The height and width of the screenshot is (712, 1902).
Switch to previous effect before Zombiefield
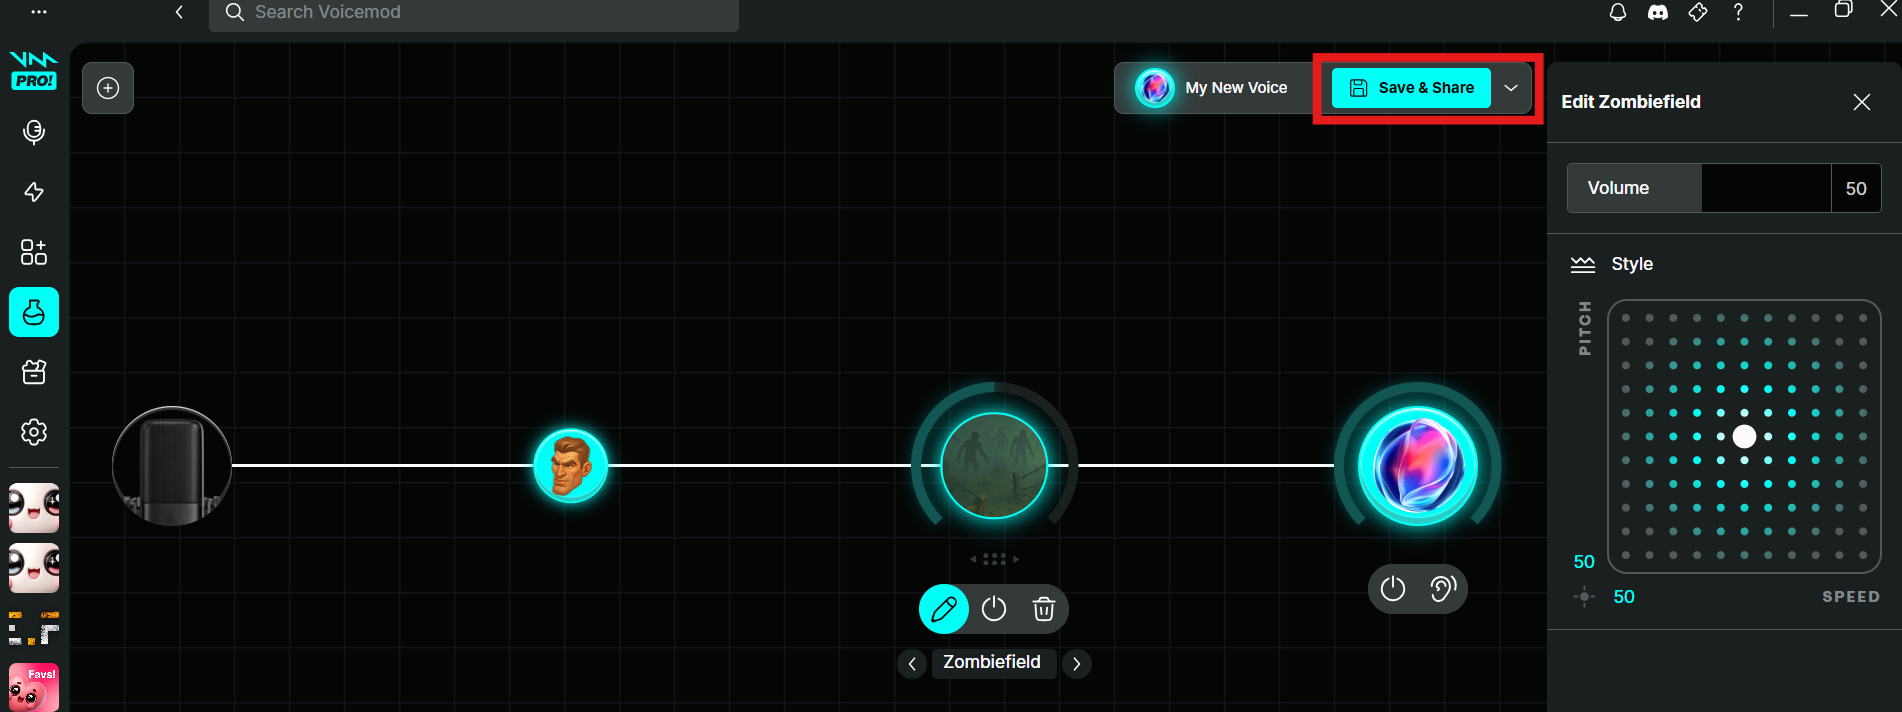912,663
